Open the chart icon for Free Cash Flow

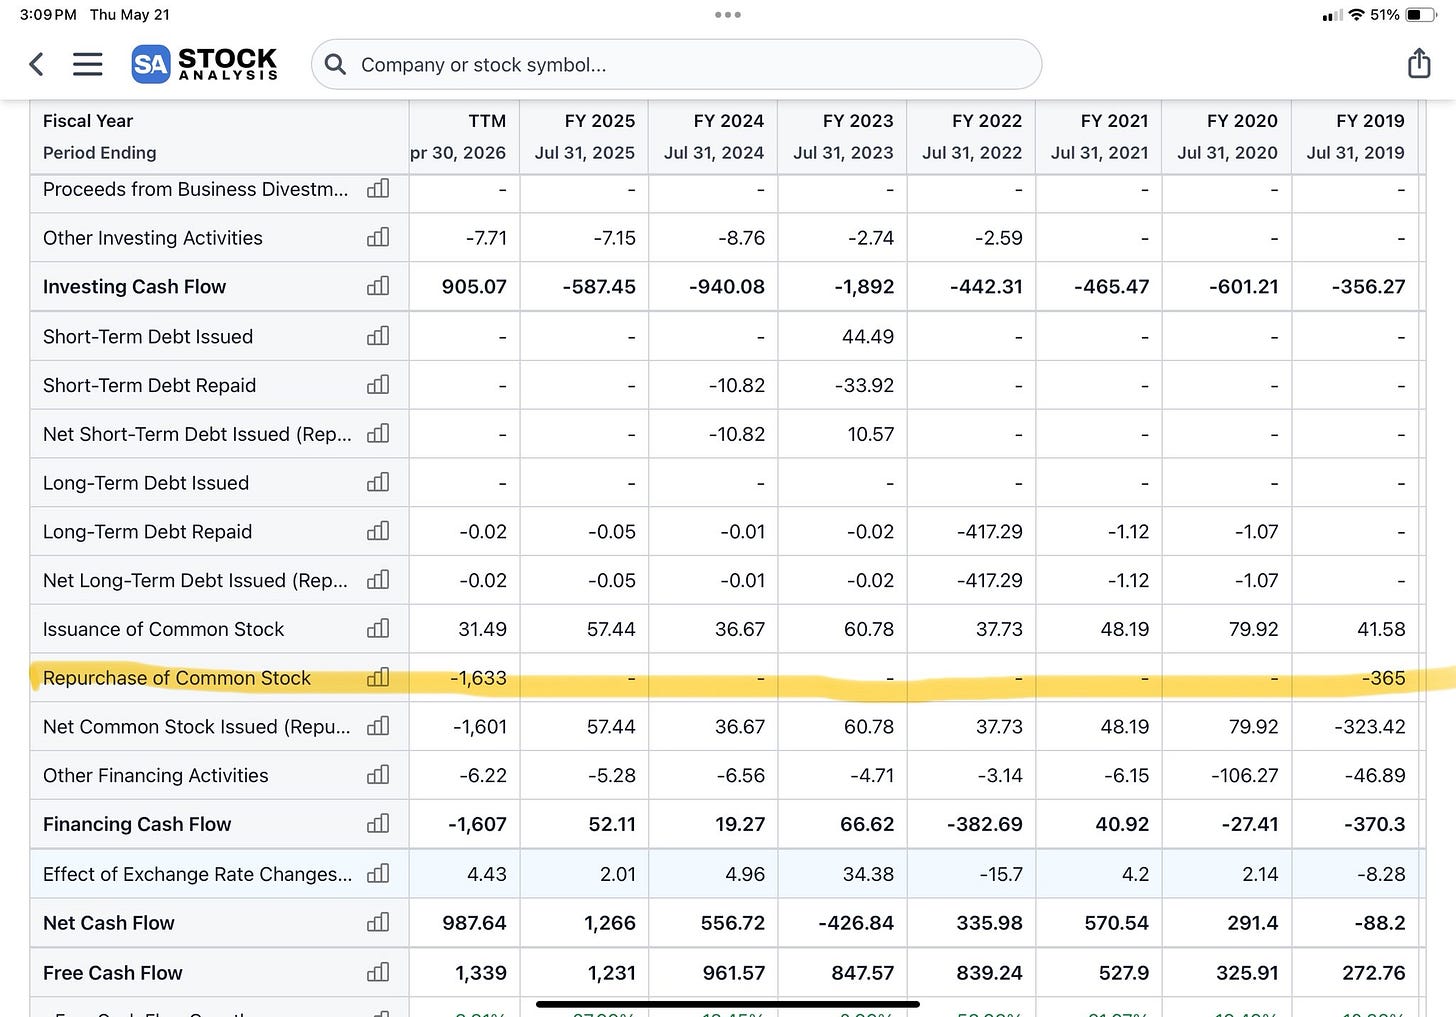(378, 972)
